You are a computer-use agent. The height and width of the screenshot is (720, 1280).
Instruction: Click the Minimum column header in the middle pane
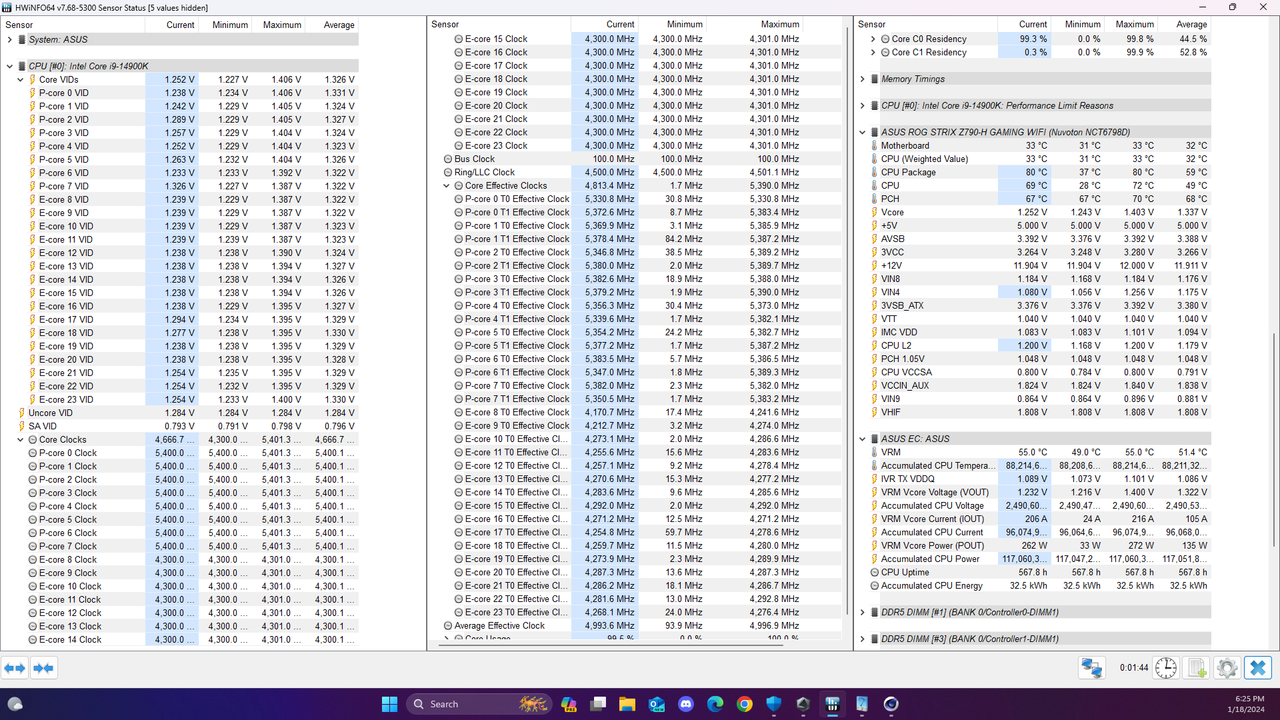pos(672,24)
